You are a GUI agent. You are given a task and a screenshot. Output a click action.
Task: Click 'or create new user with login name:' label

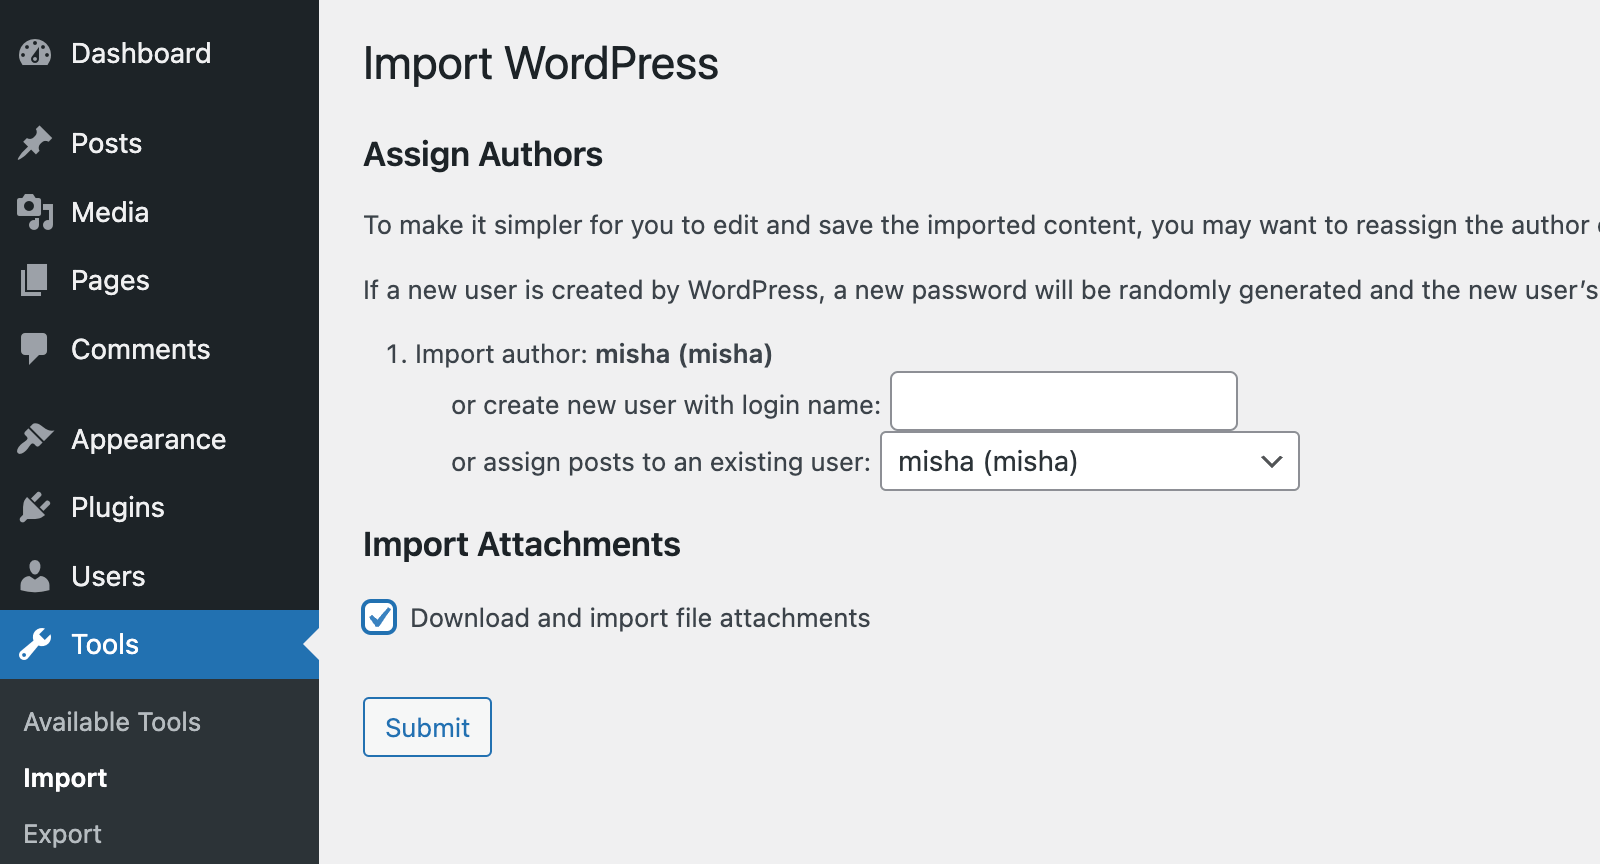666,405
